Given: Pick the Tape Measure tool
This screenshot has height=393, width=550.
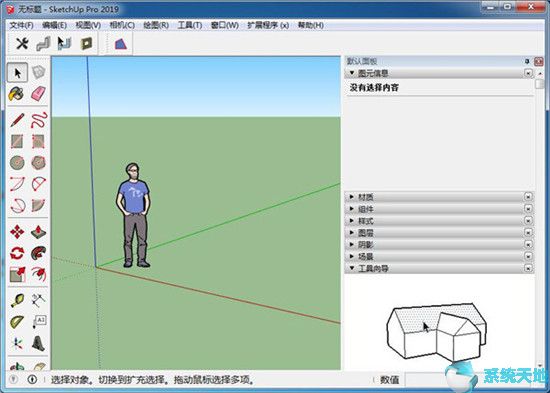Looking at the screenshot, I should coord(17,300).
